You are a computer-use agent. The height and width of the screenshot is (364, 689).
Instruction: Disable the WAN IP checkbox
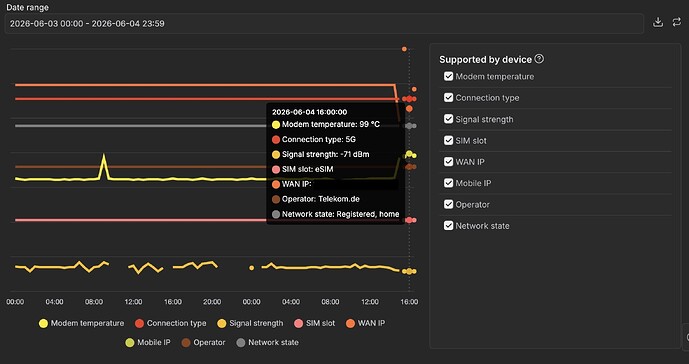point(448,161)
